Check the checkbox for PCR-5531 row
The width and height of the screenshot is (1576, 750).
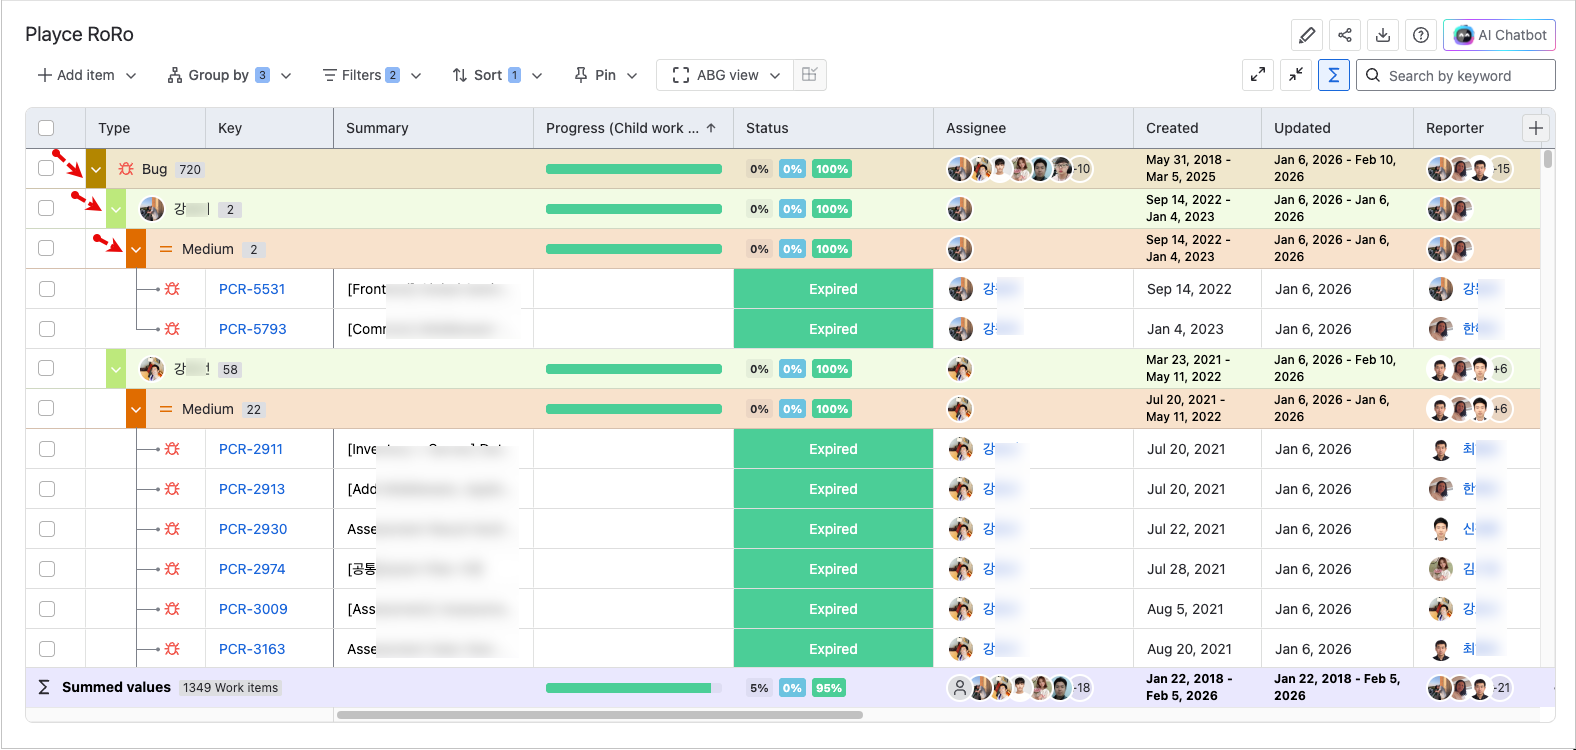tap(46, 289)
